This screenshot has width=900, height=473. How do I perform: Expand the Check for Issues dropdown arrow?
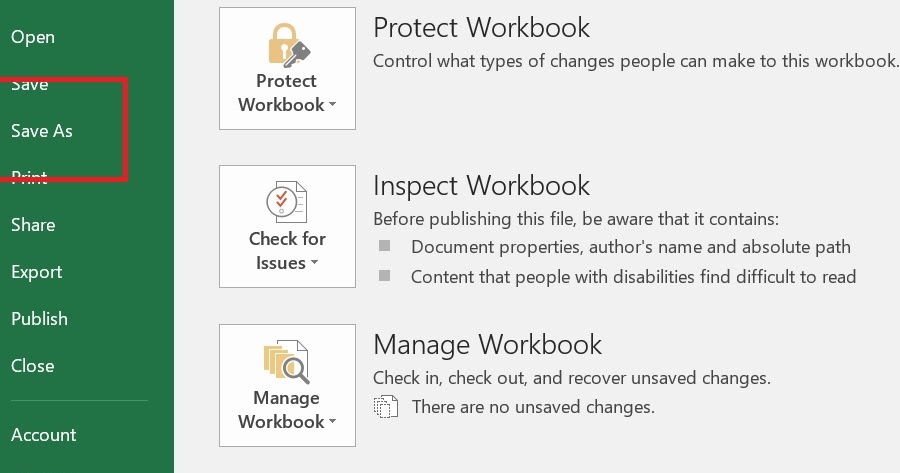point(314,263)
